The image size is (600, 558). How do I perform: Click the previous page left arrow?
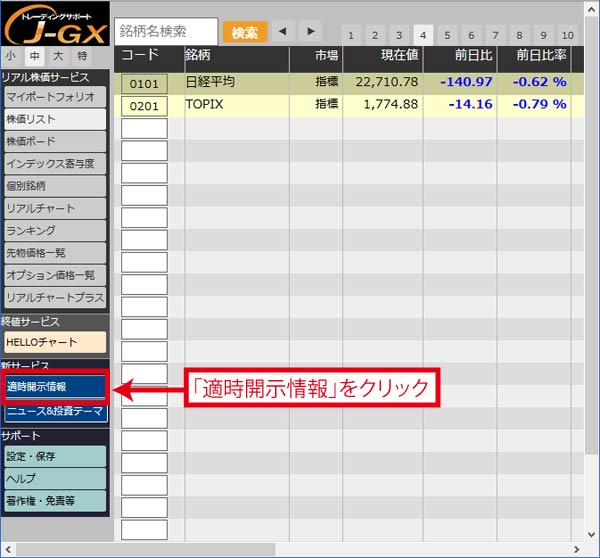(282, 32)
